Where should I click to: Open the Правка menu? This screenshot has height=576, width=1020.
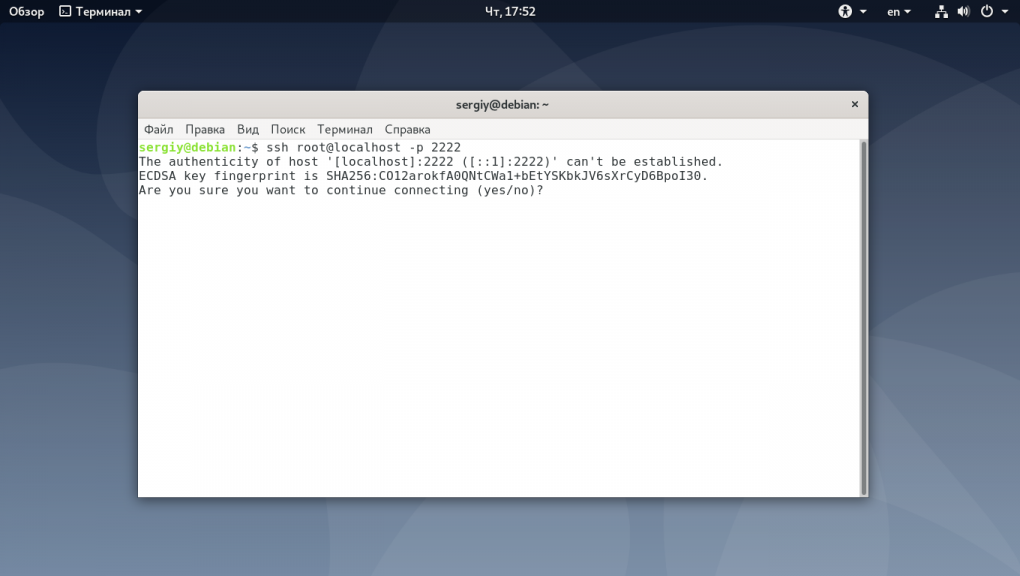pos(205,129)
